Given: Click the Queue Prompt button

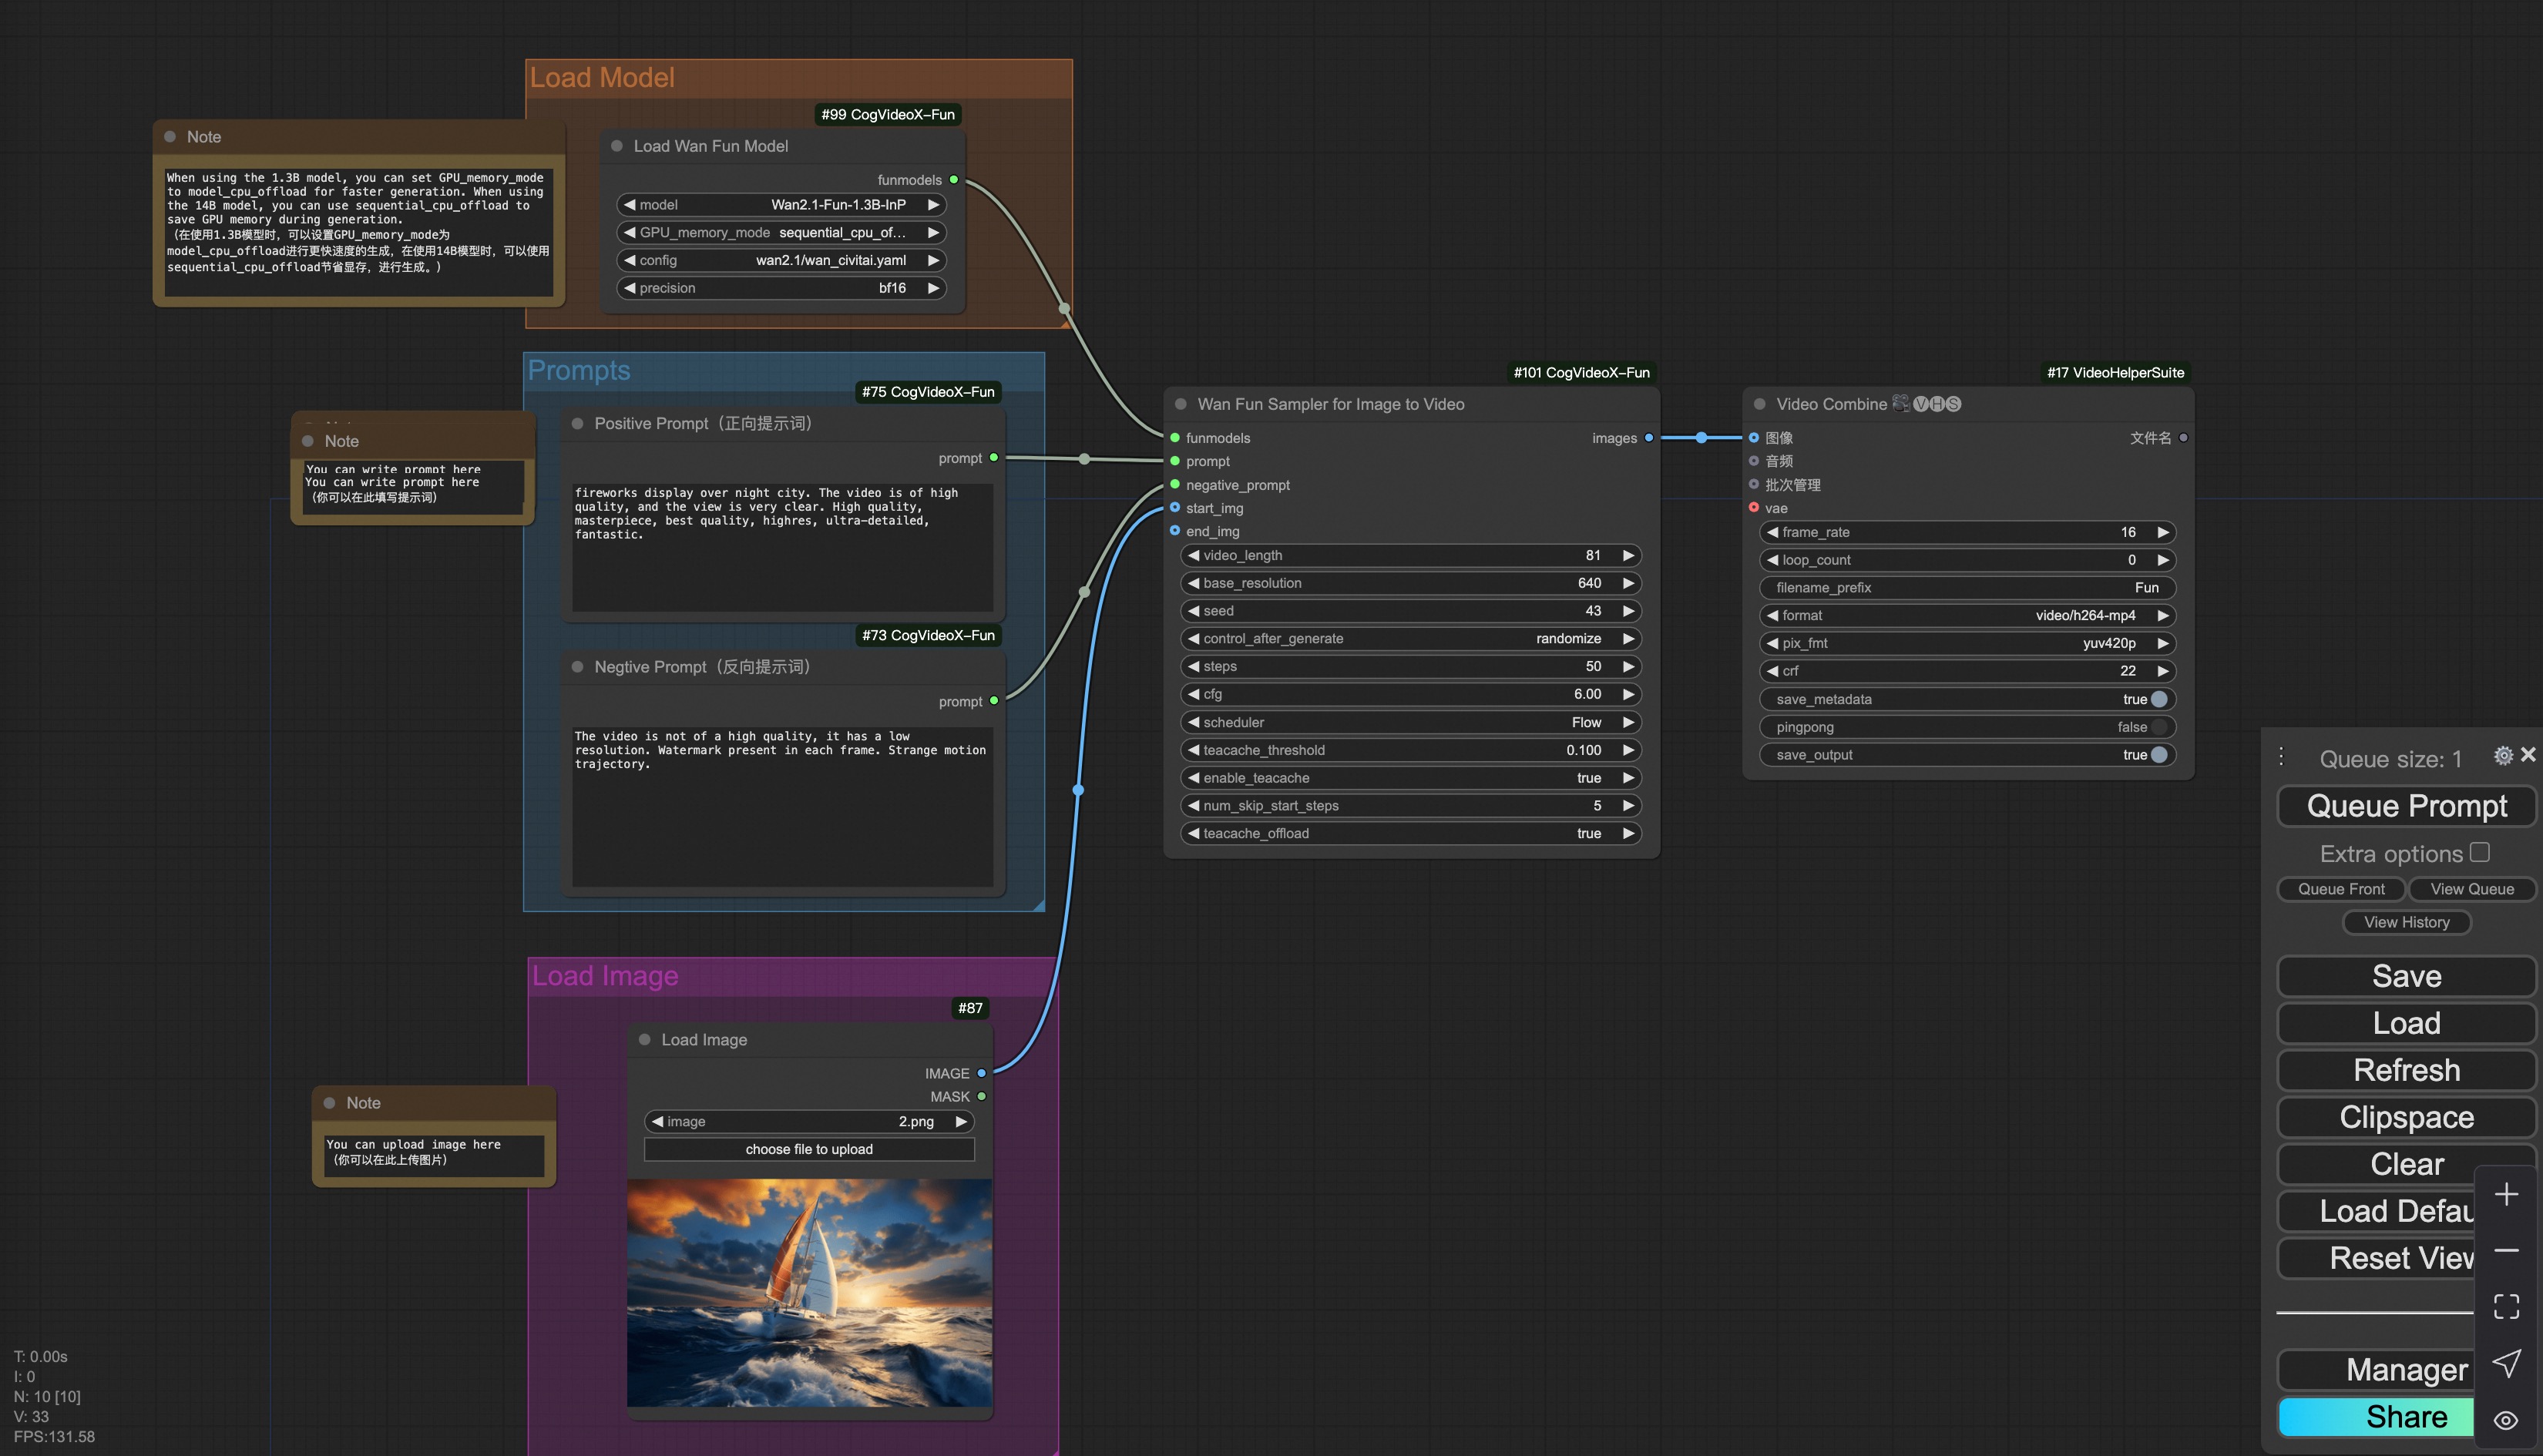Looking at the screenshot, I should click(x=2406, y=806).
